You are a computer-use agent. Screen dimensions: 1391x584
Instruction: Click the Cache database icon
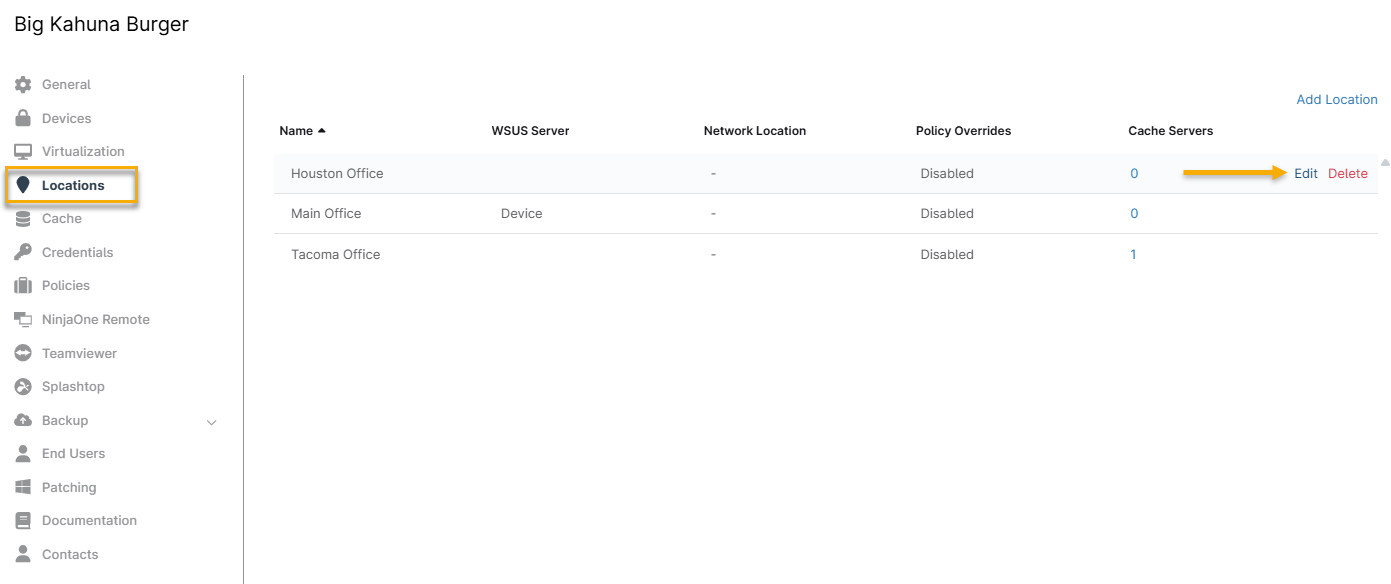(x=23, y=219)
